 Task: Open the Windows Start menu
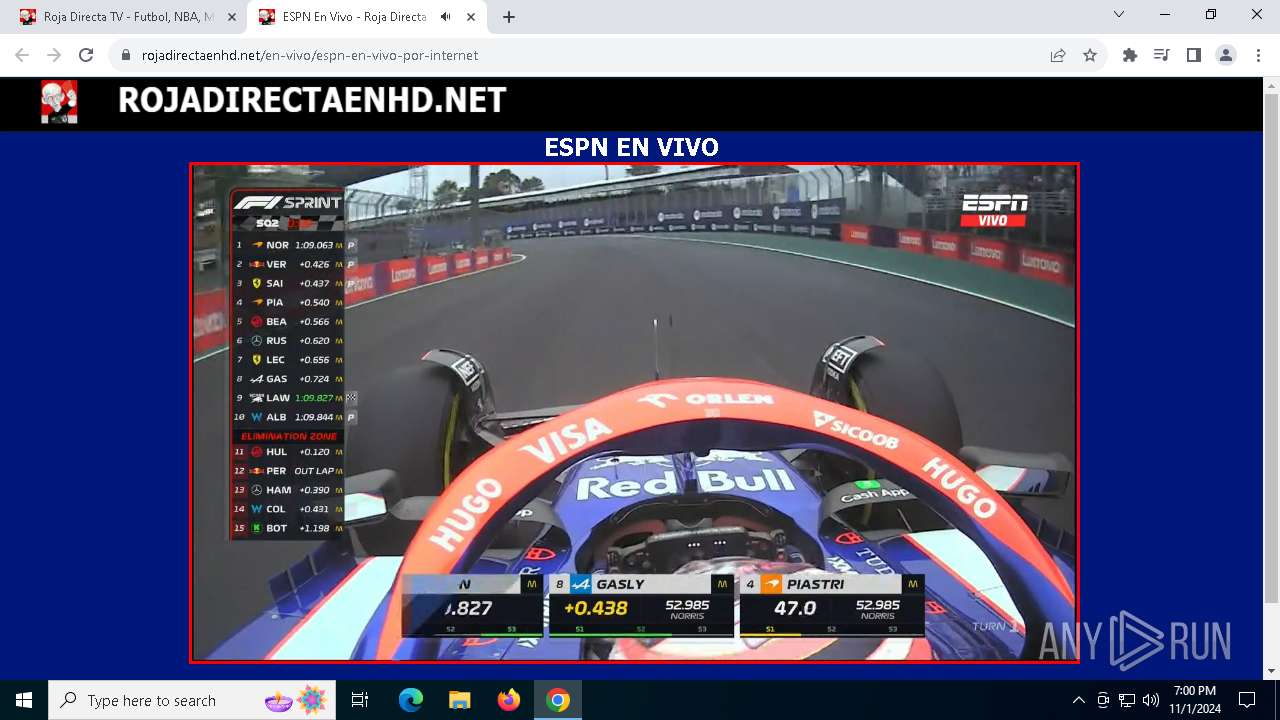[x=24, y=700]
